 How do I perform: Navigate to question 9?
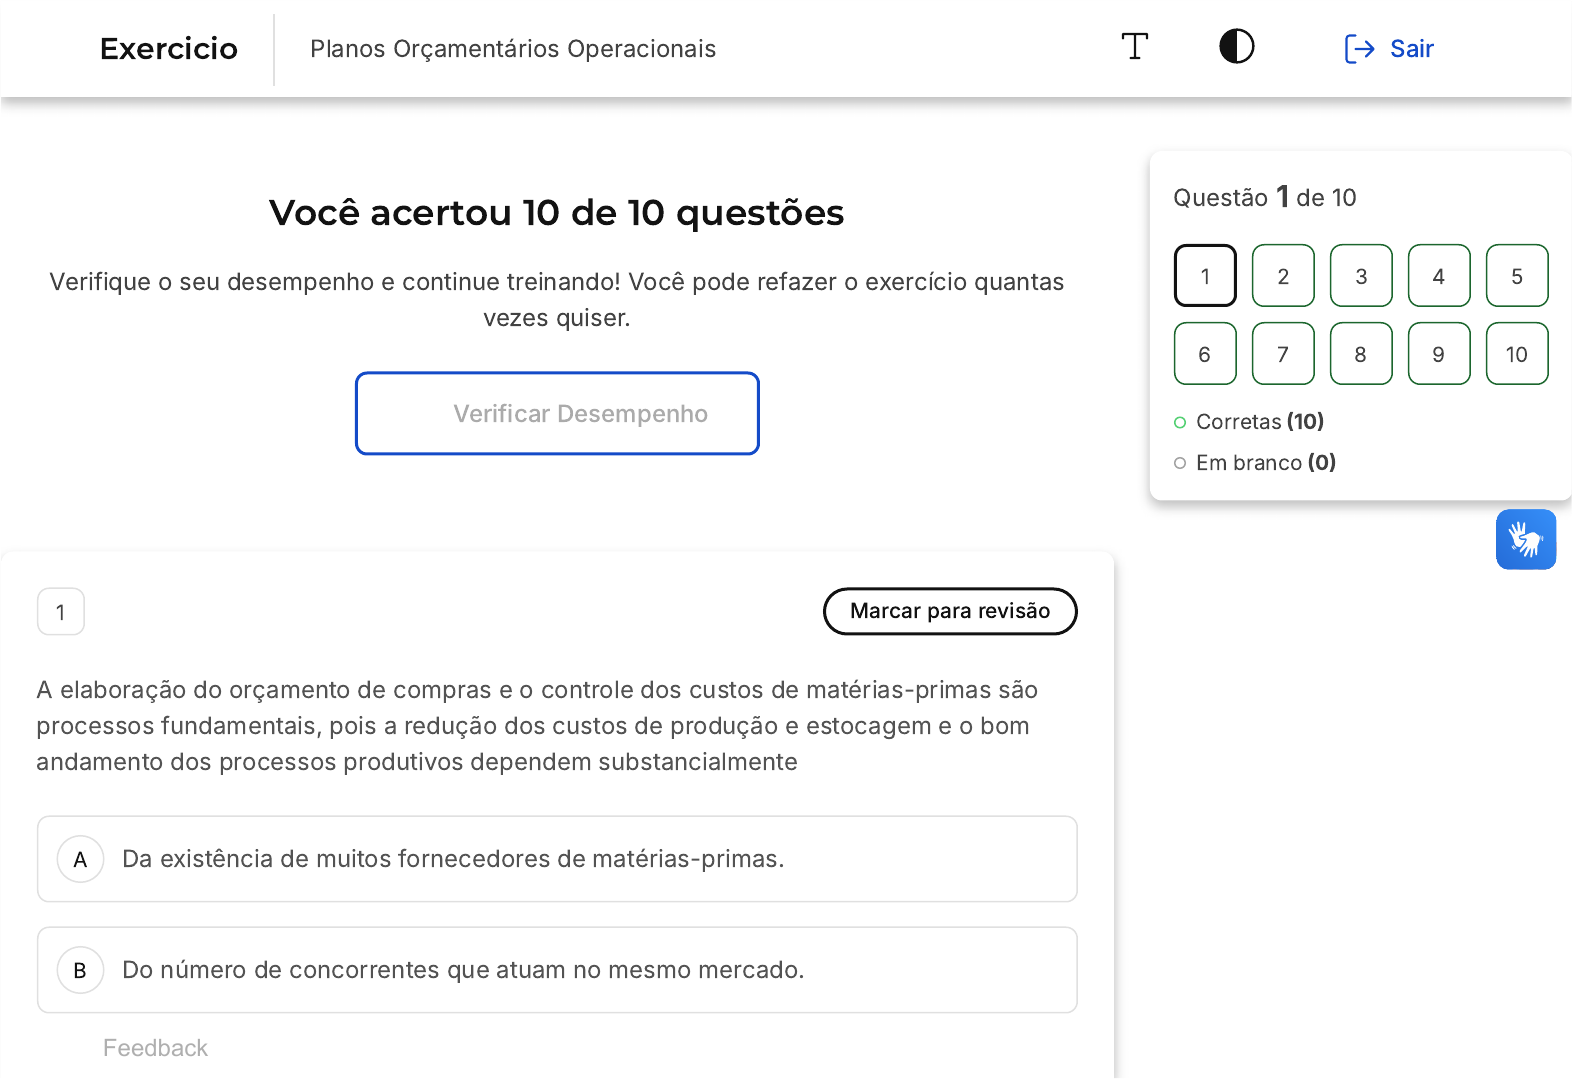click(x=1439, y=354)
